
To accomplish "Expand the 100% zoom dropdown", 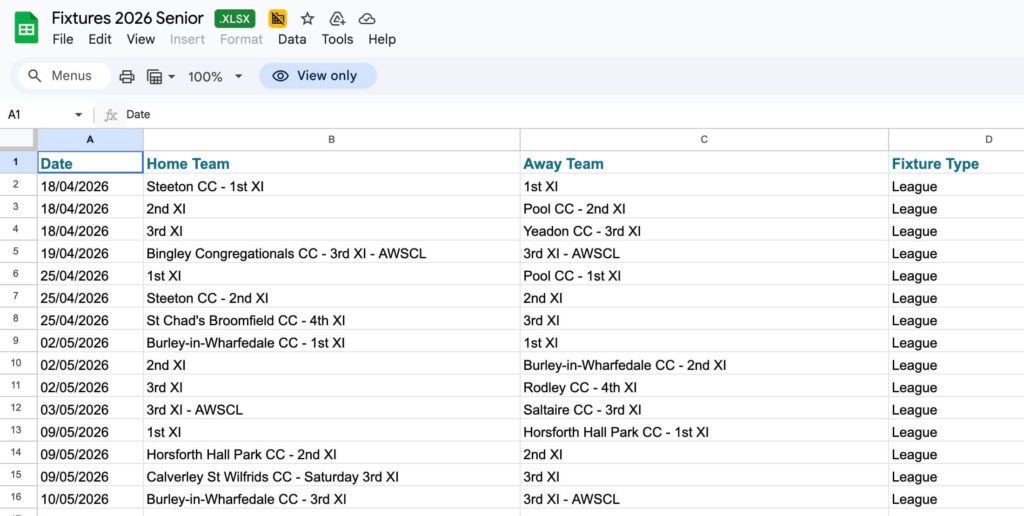I will [238, 76].
